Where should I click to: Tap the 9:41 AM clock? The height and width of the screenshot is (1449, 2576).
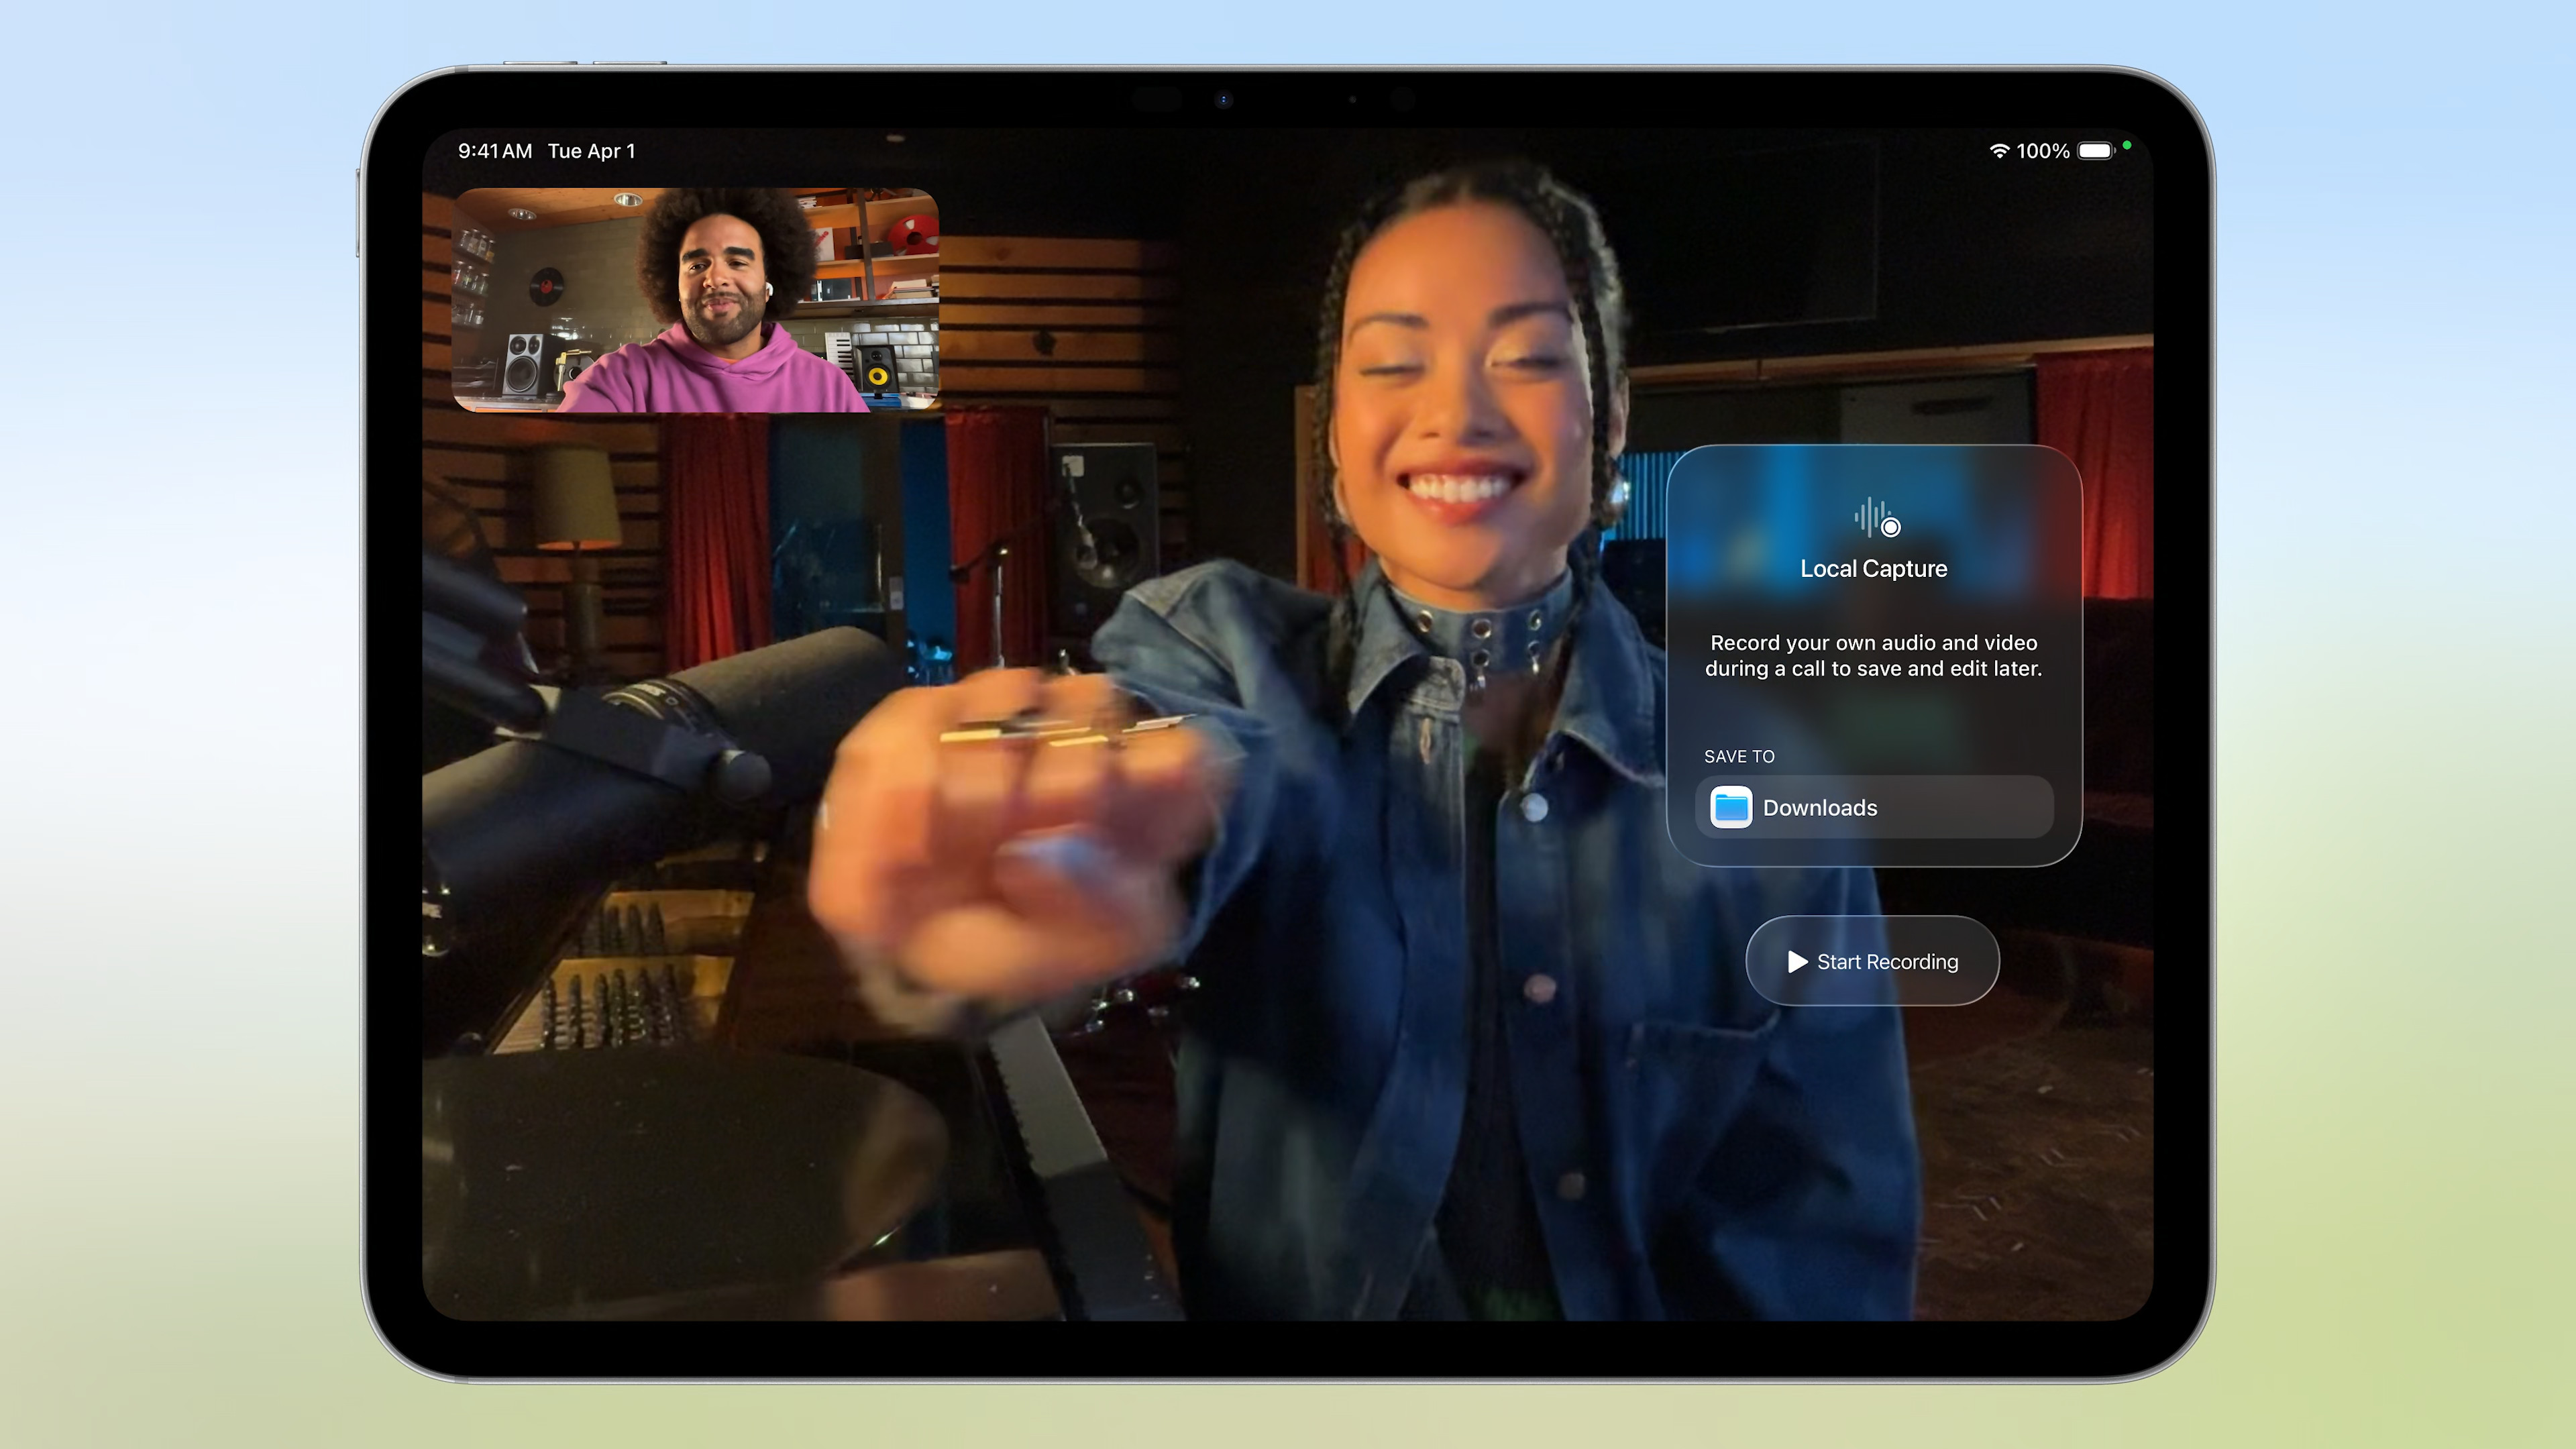[495, 151]
